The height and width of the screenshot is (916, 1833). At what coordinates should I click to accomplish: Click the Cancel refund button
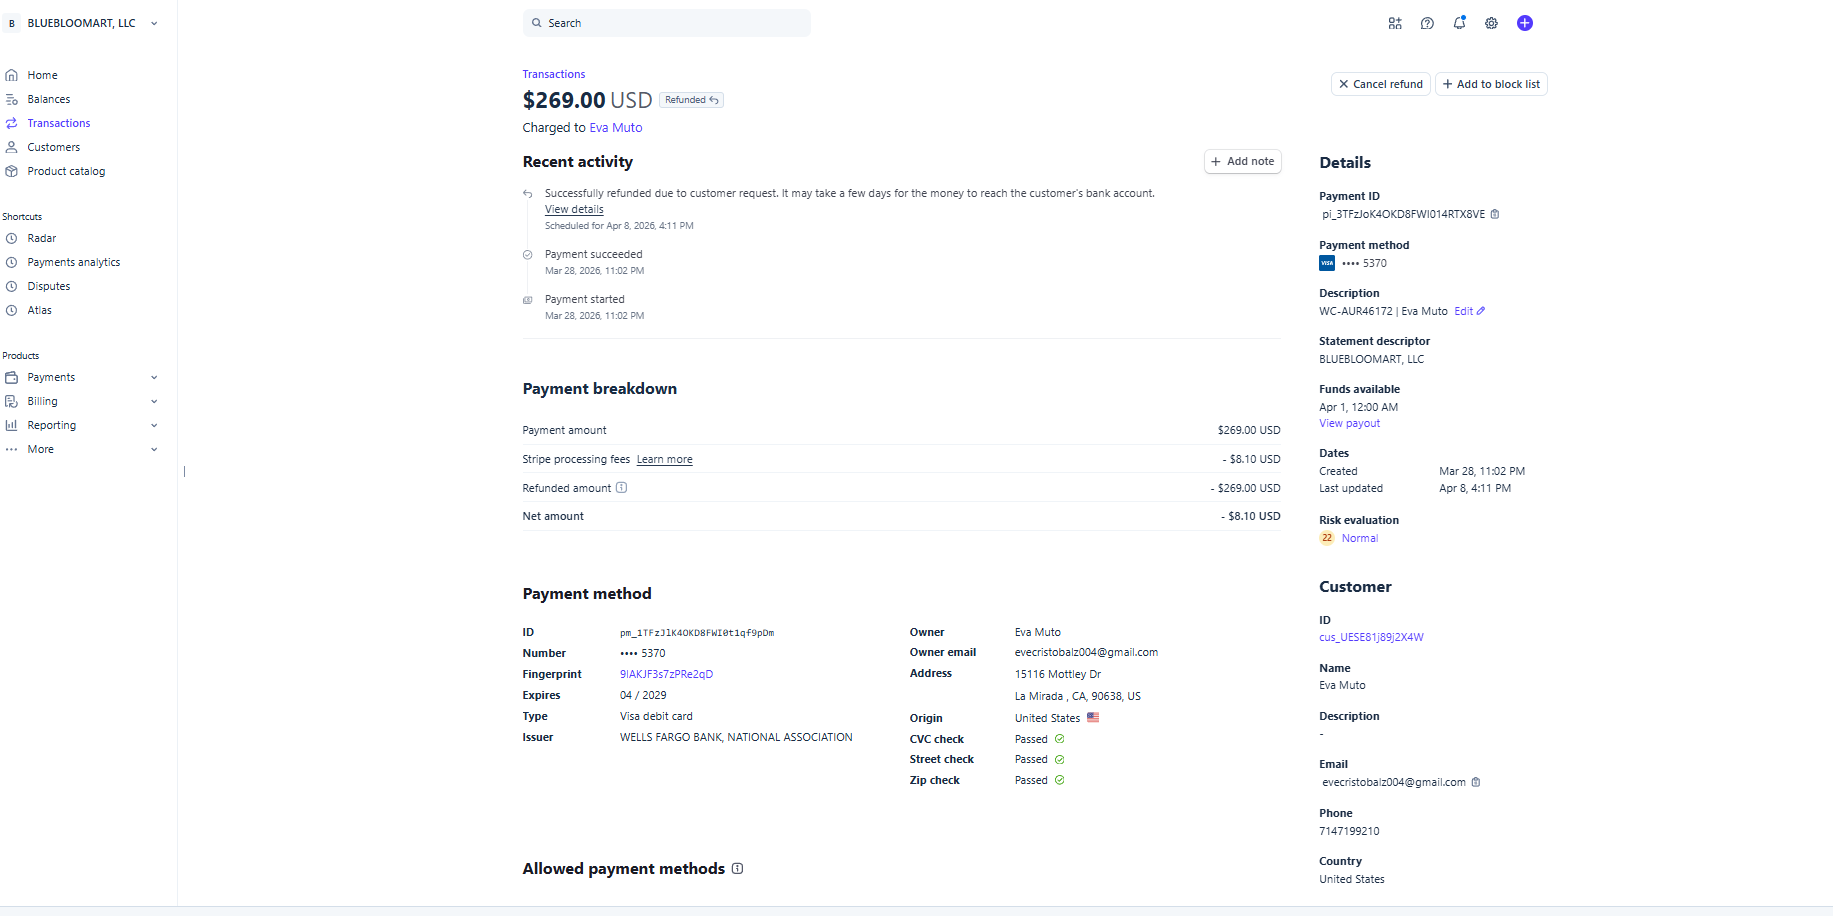click(x=1381, y=84)
